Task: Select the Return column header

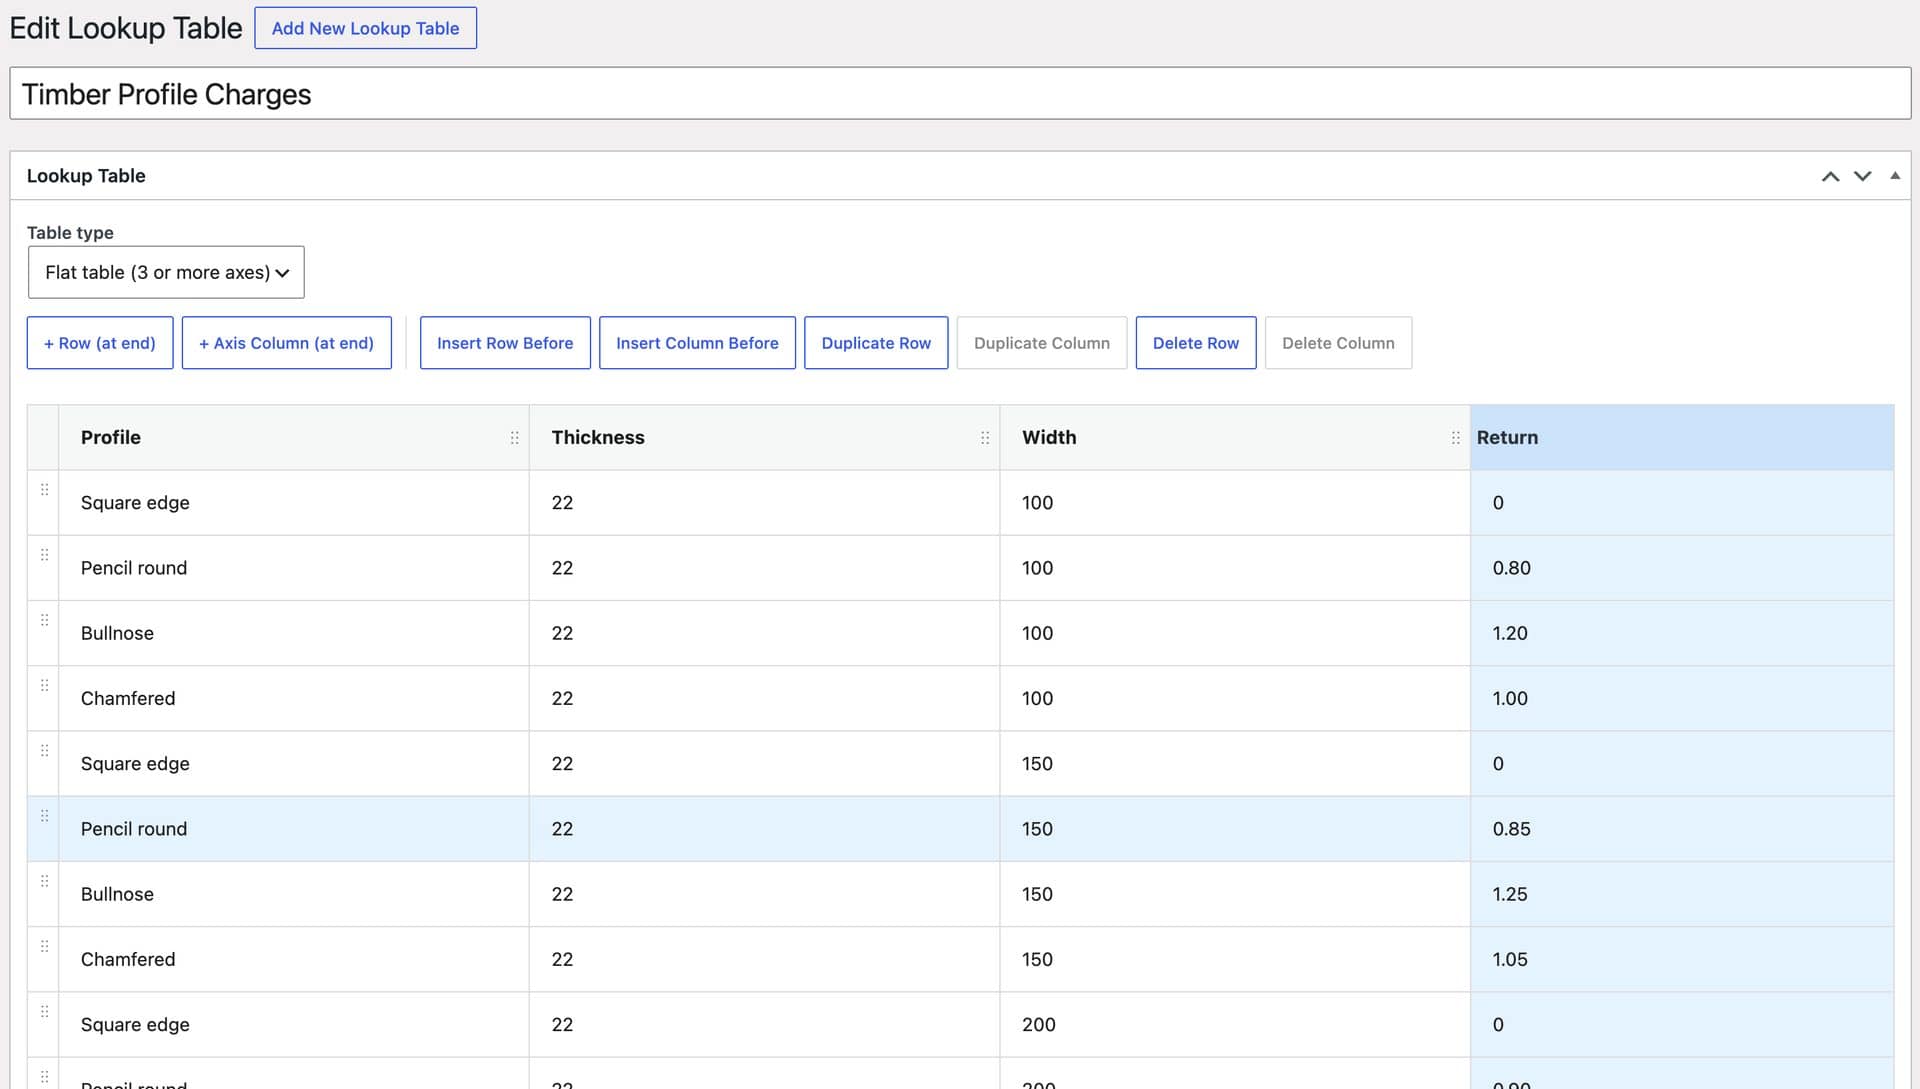Action: (1682, 438)
